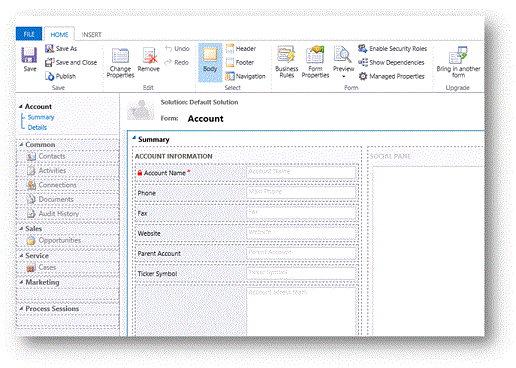516x368 pixels.
Task: Select the Body section button
Action: (210, 62)
